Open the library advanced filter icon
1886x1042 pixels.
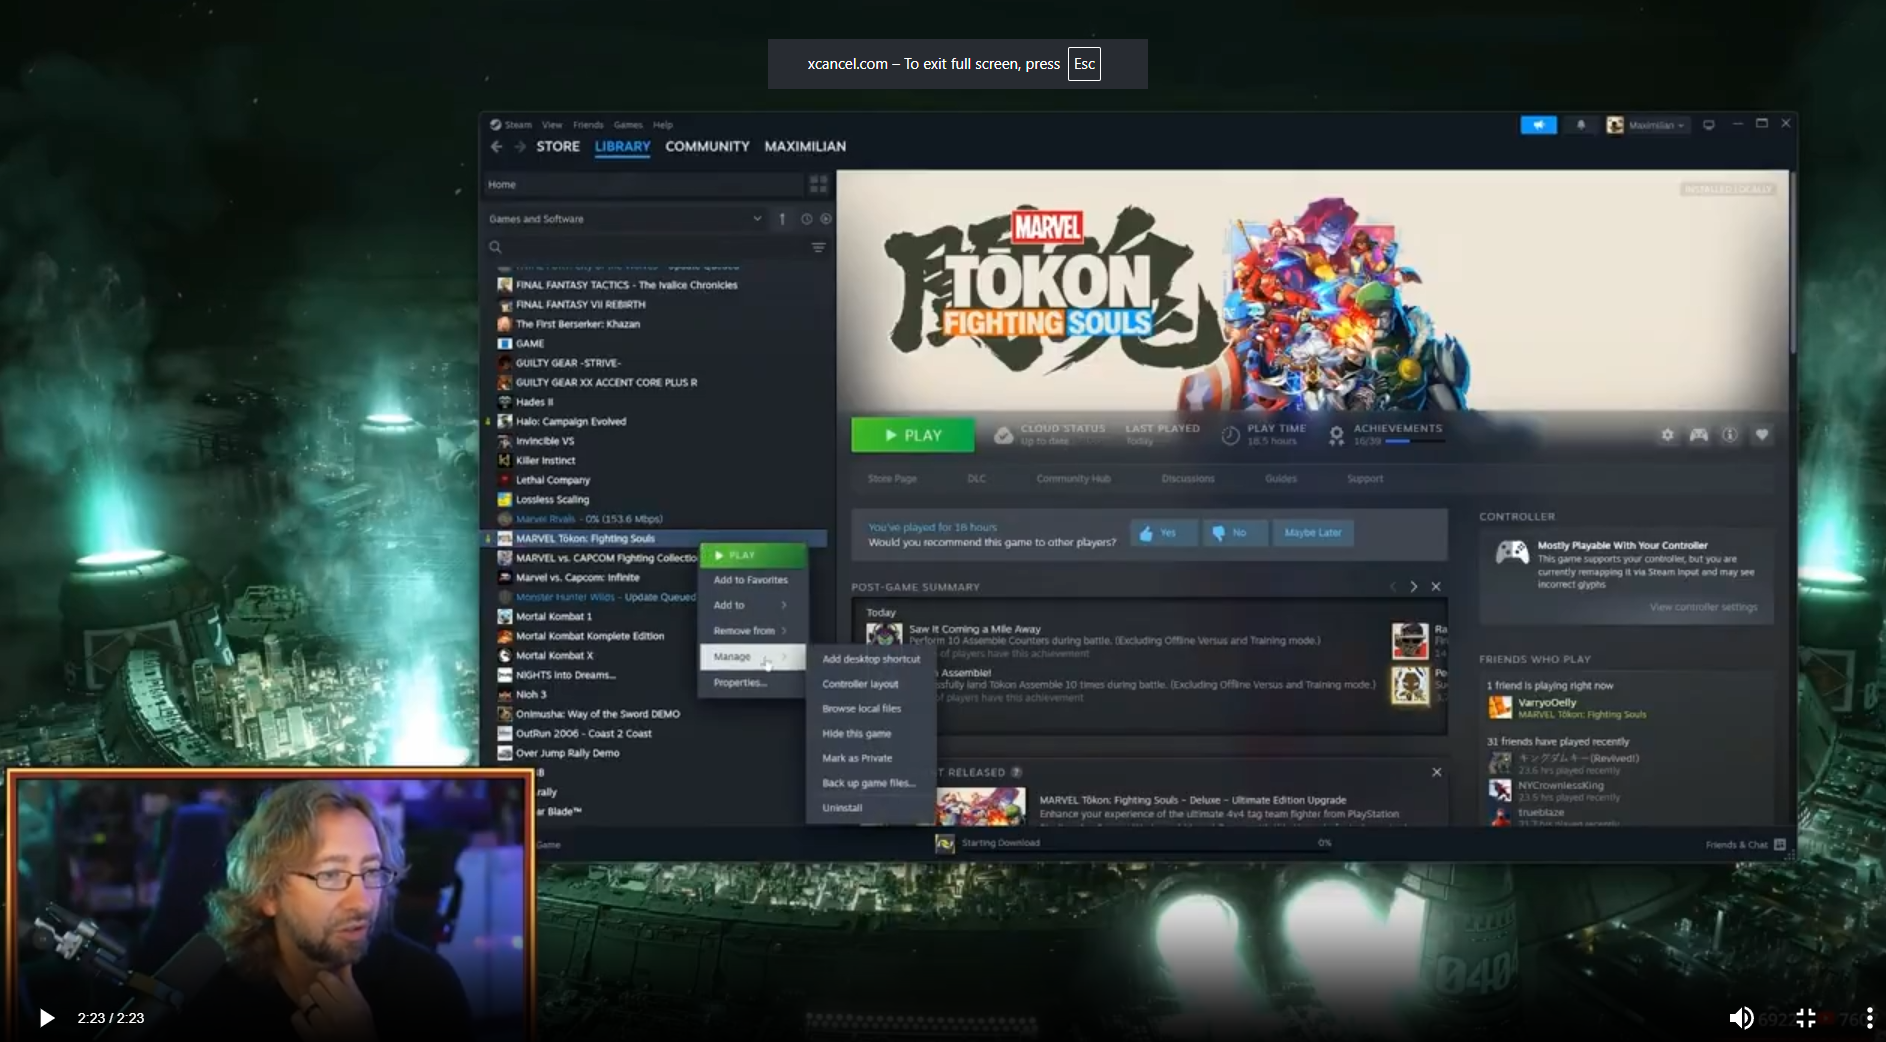[x=818, y=247]
